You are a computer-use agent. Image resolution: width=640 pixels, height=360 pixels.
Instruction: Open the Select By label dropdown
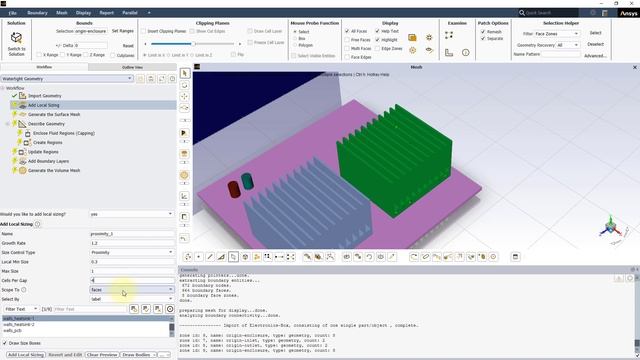(x=132, y=299)
